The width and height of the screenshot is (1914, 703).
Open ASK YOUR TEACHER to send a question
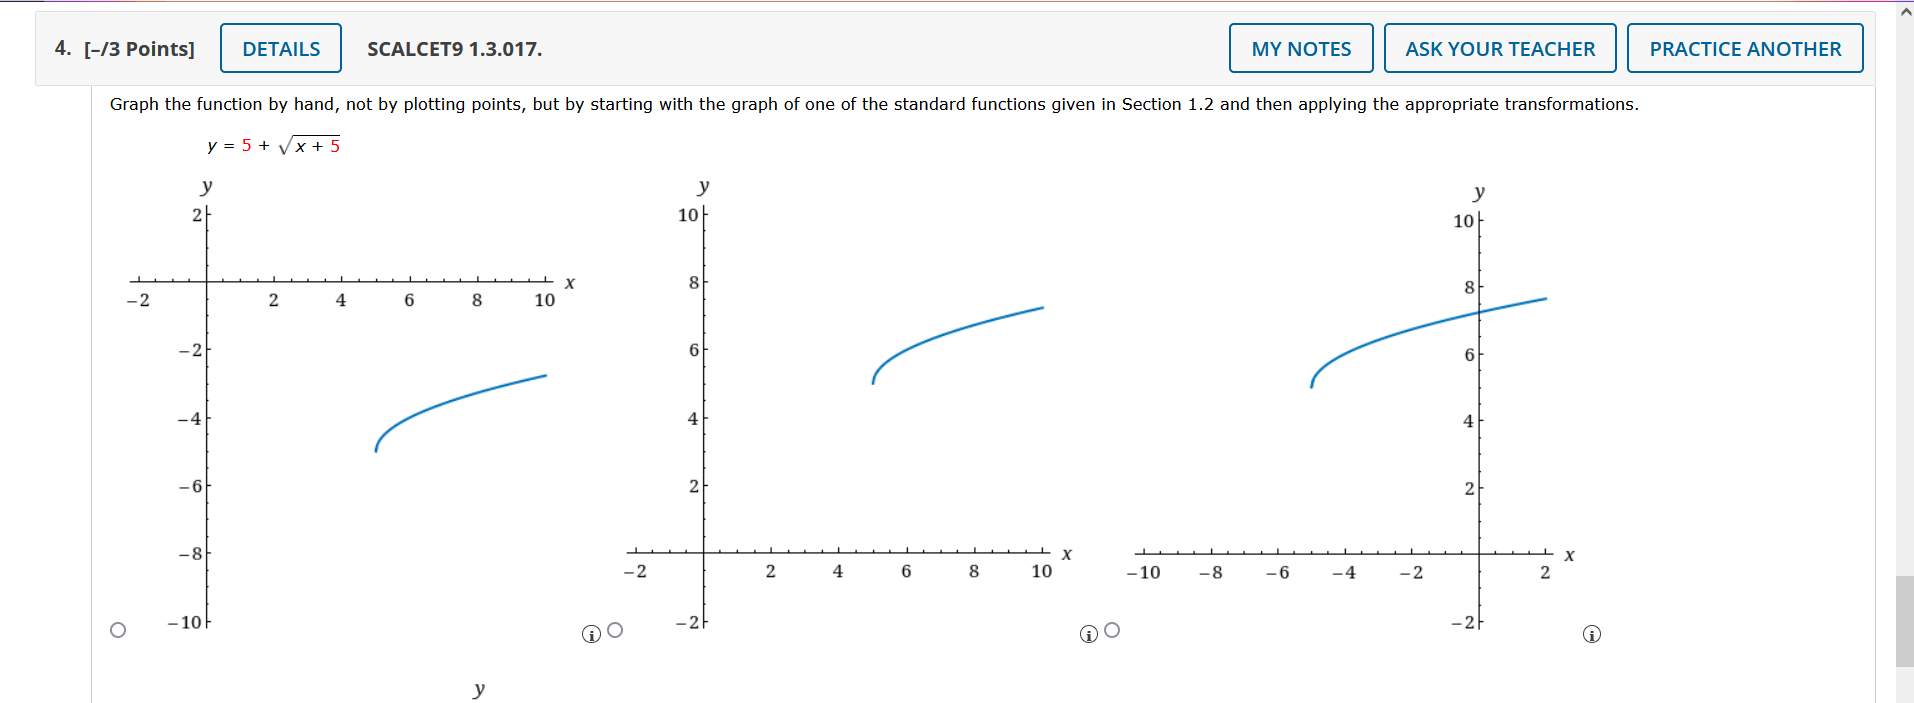1499,47
